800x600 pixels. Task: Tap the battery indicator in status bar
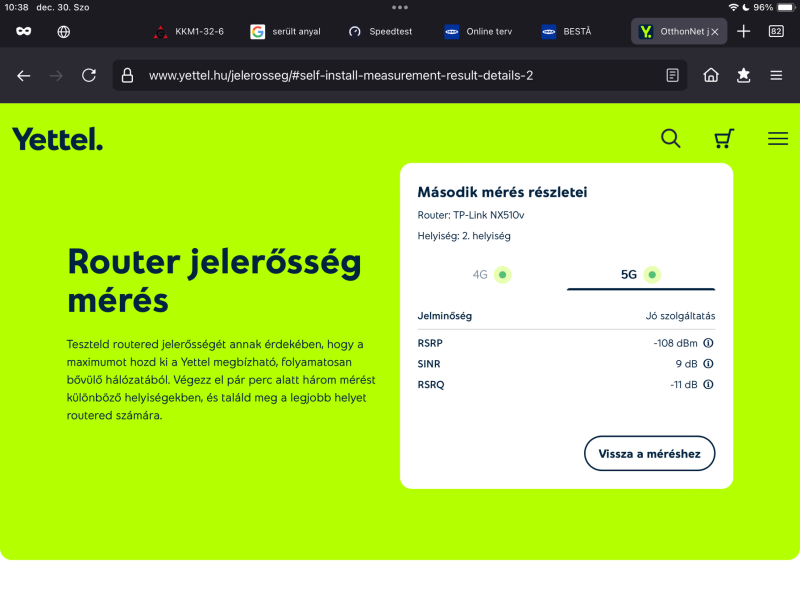click(x=786, y=7)
